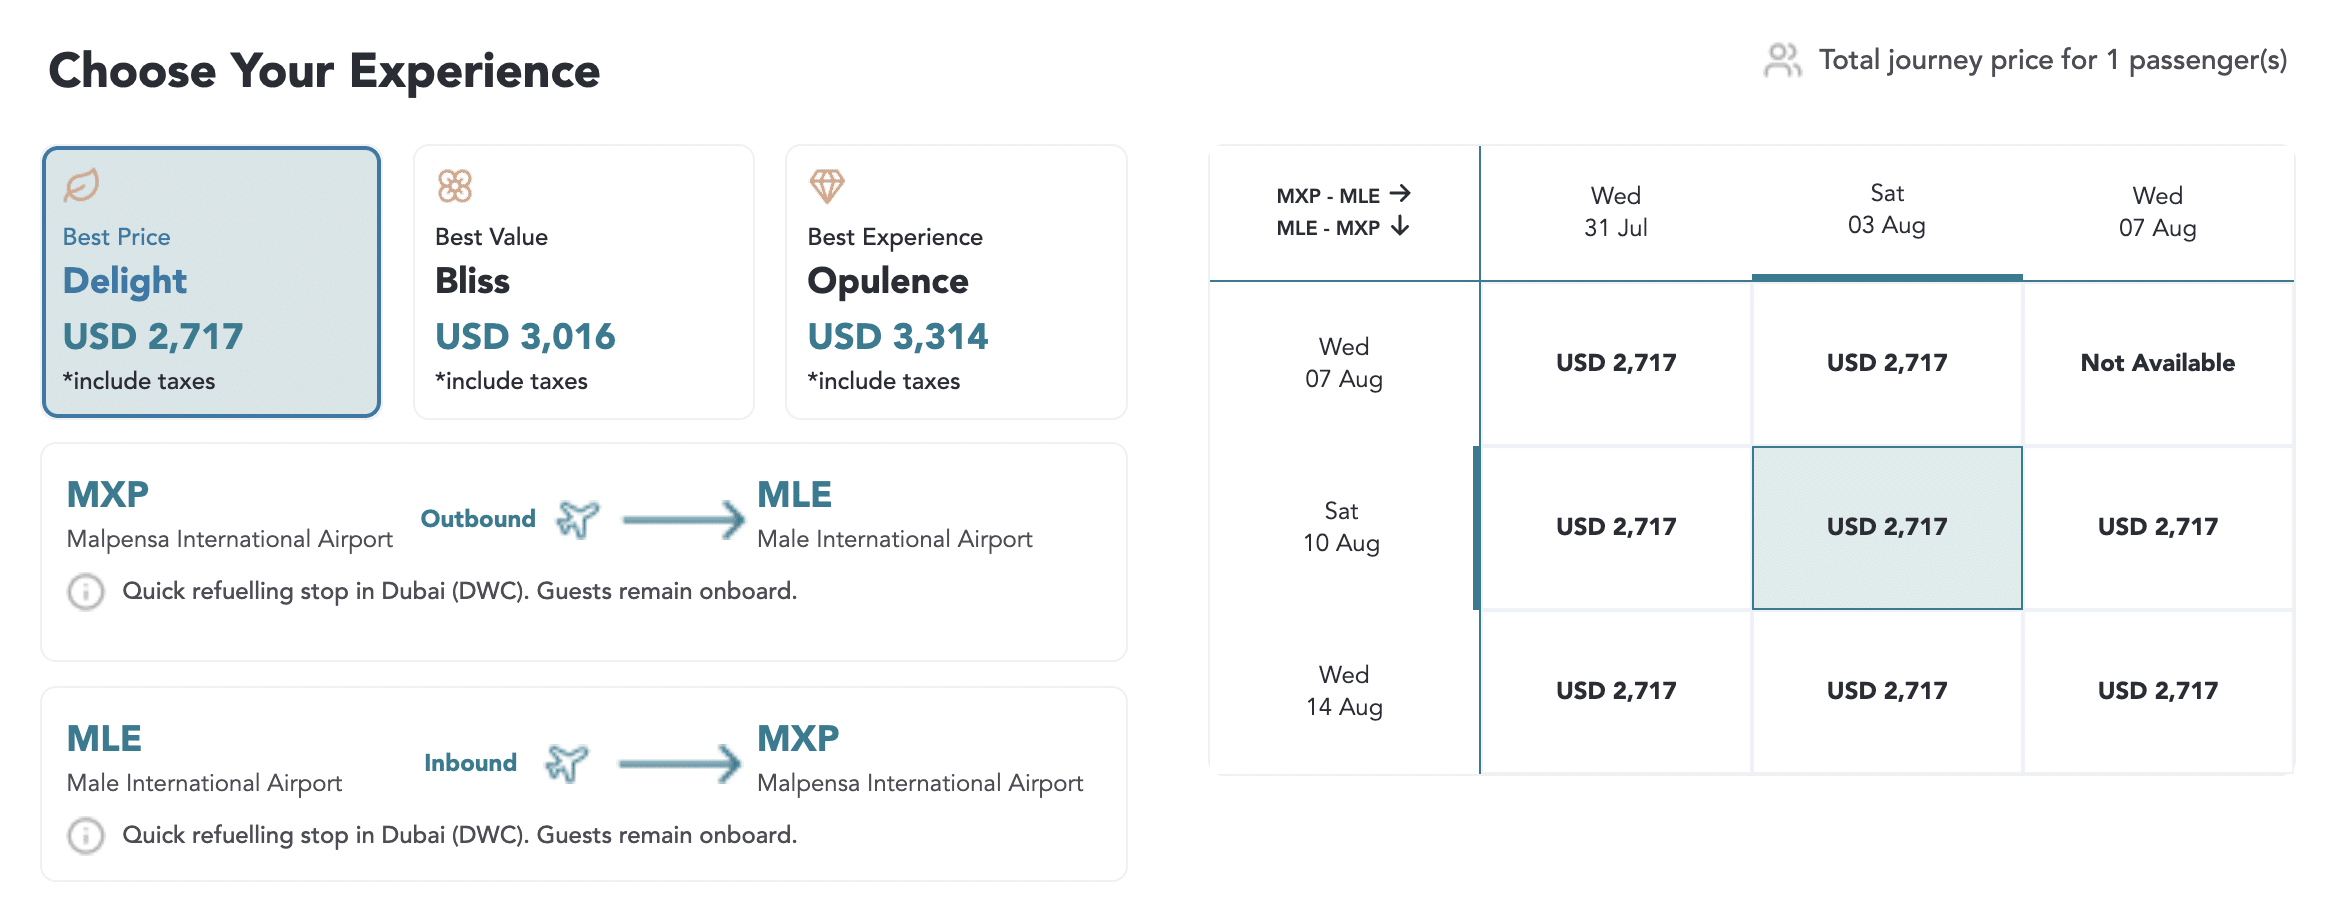Click the passengers icon near total price
2348x922 pixels.
pos(1782,61)
